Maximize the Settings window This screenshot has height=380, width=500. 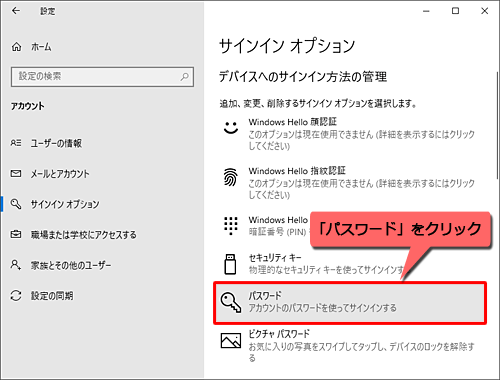point(455,11)
